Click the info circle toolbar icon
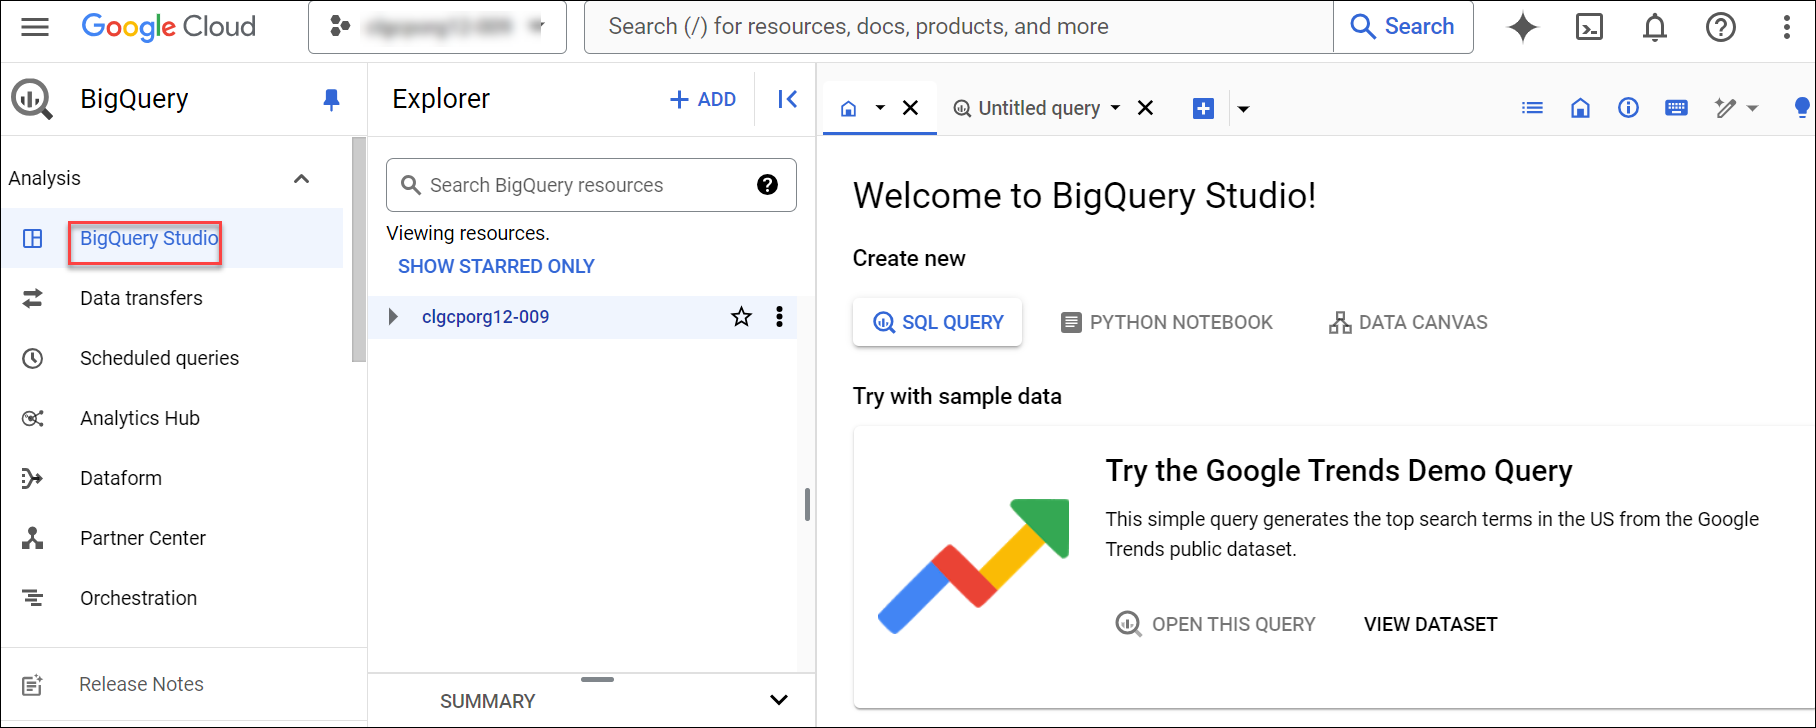The image size is (1816, 728). point(1628,108)
